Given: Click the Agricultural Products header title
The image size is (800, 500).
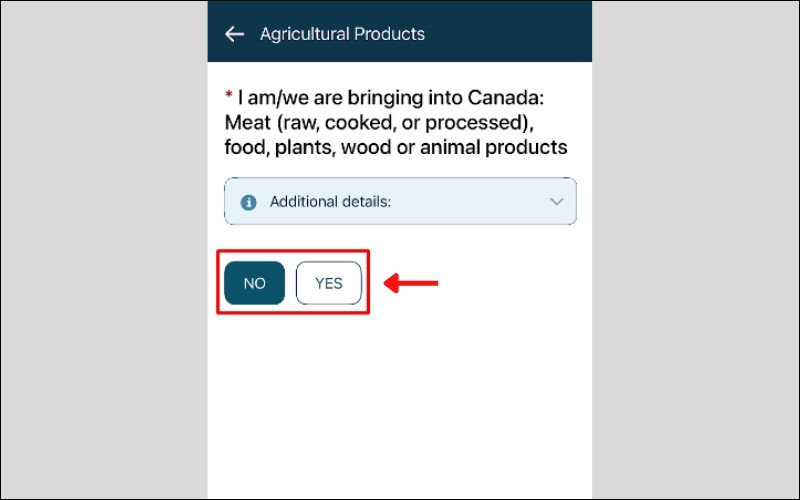Looking at the screenshot, I should point(342,34).
